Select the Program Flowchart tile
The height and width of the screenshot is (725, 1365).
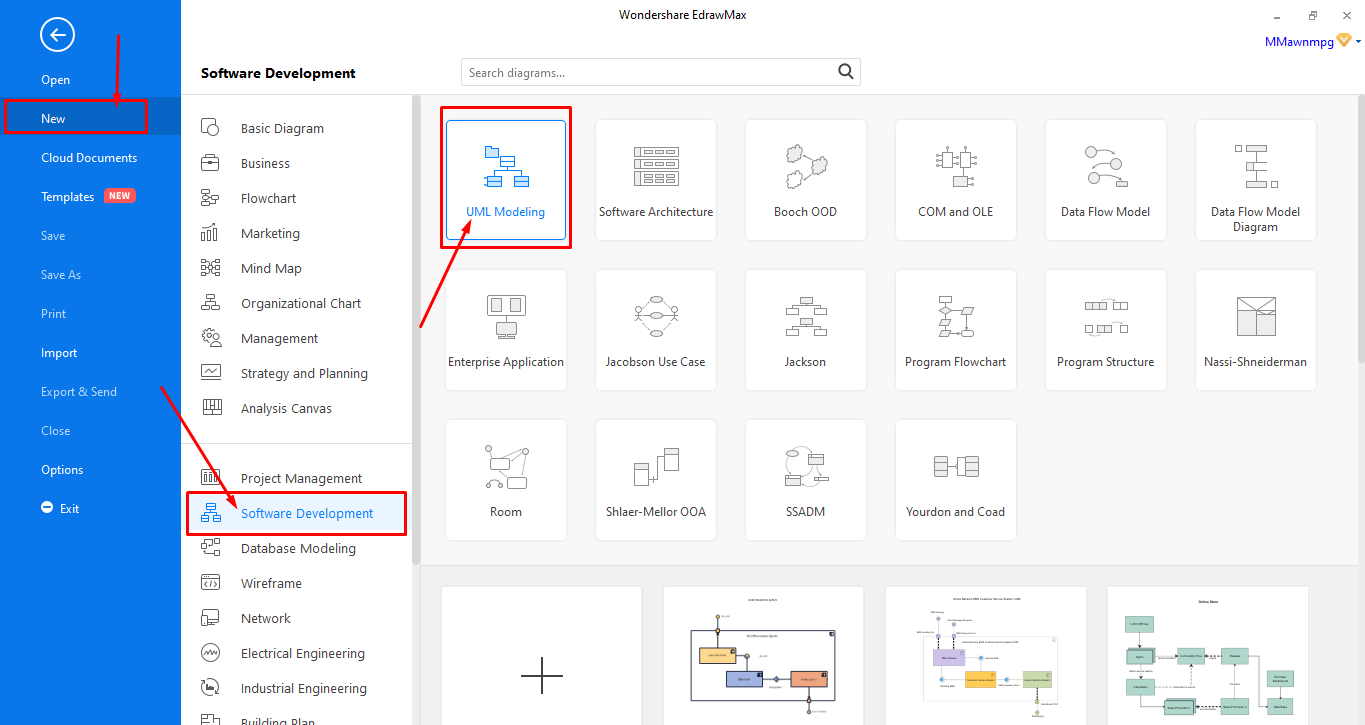tap(956, 330)
